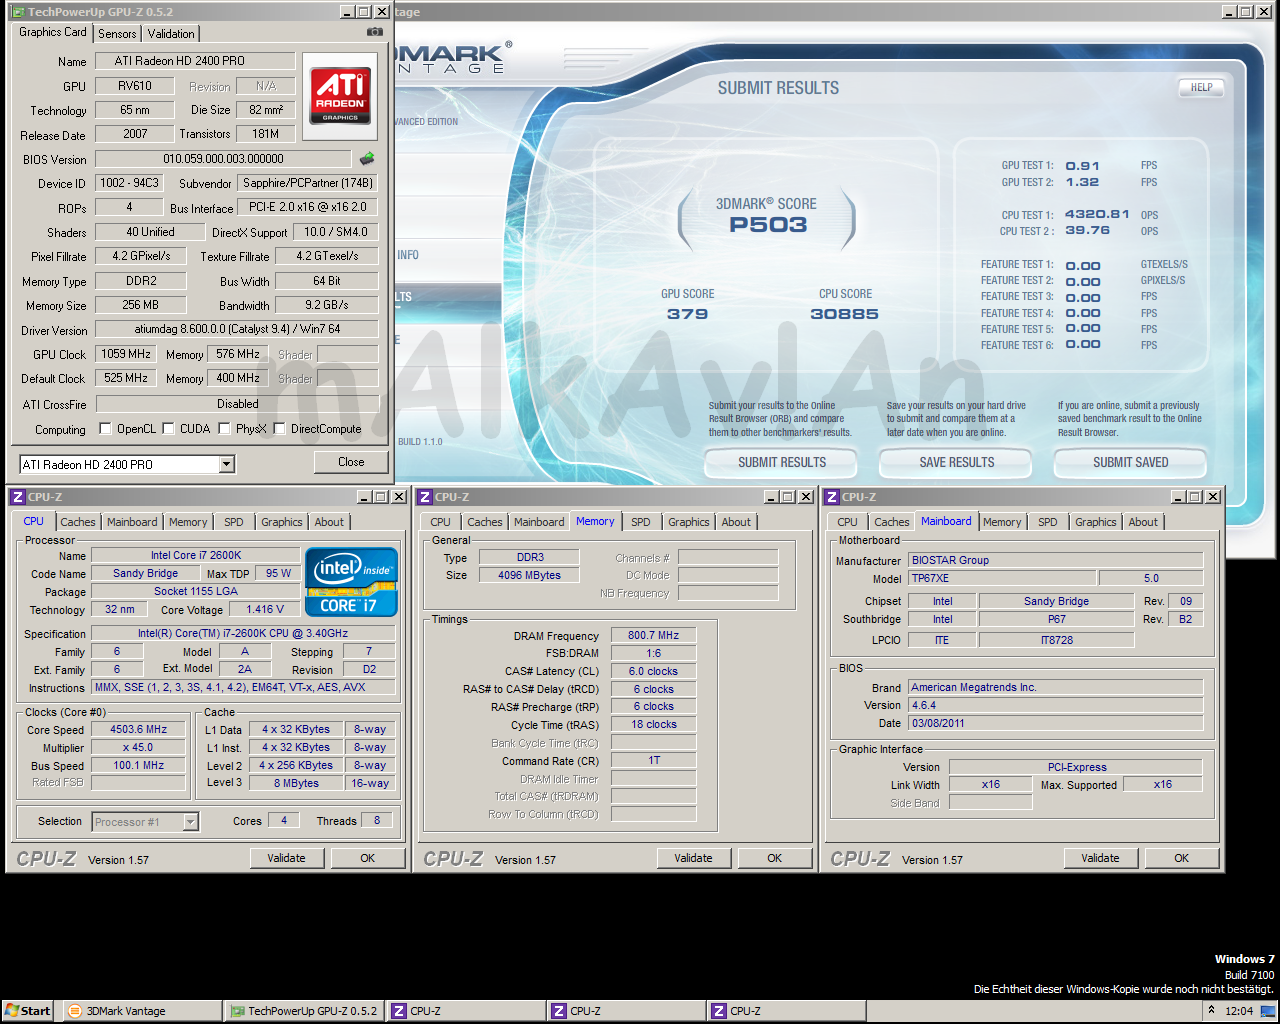Screen dimensions: 1280x1024
Task: Show hidden tray icons arrow
Action: 1212,1011
